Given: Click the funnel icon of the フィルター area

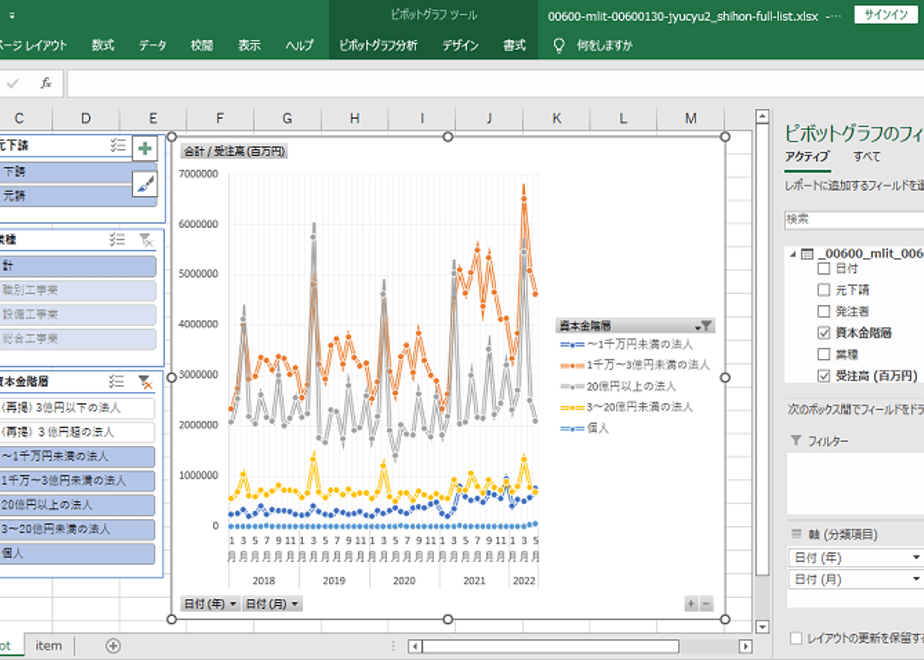Looking at the screenshot, I should click(x=796, y=440).
